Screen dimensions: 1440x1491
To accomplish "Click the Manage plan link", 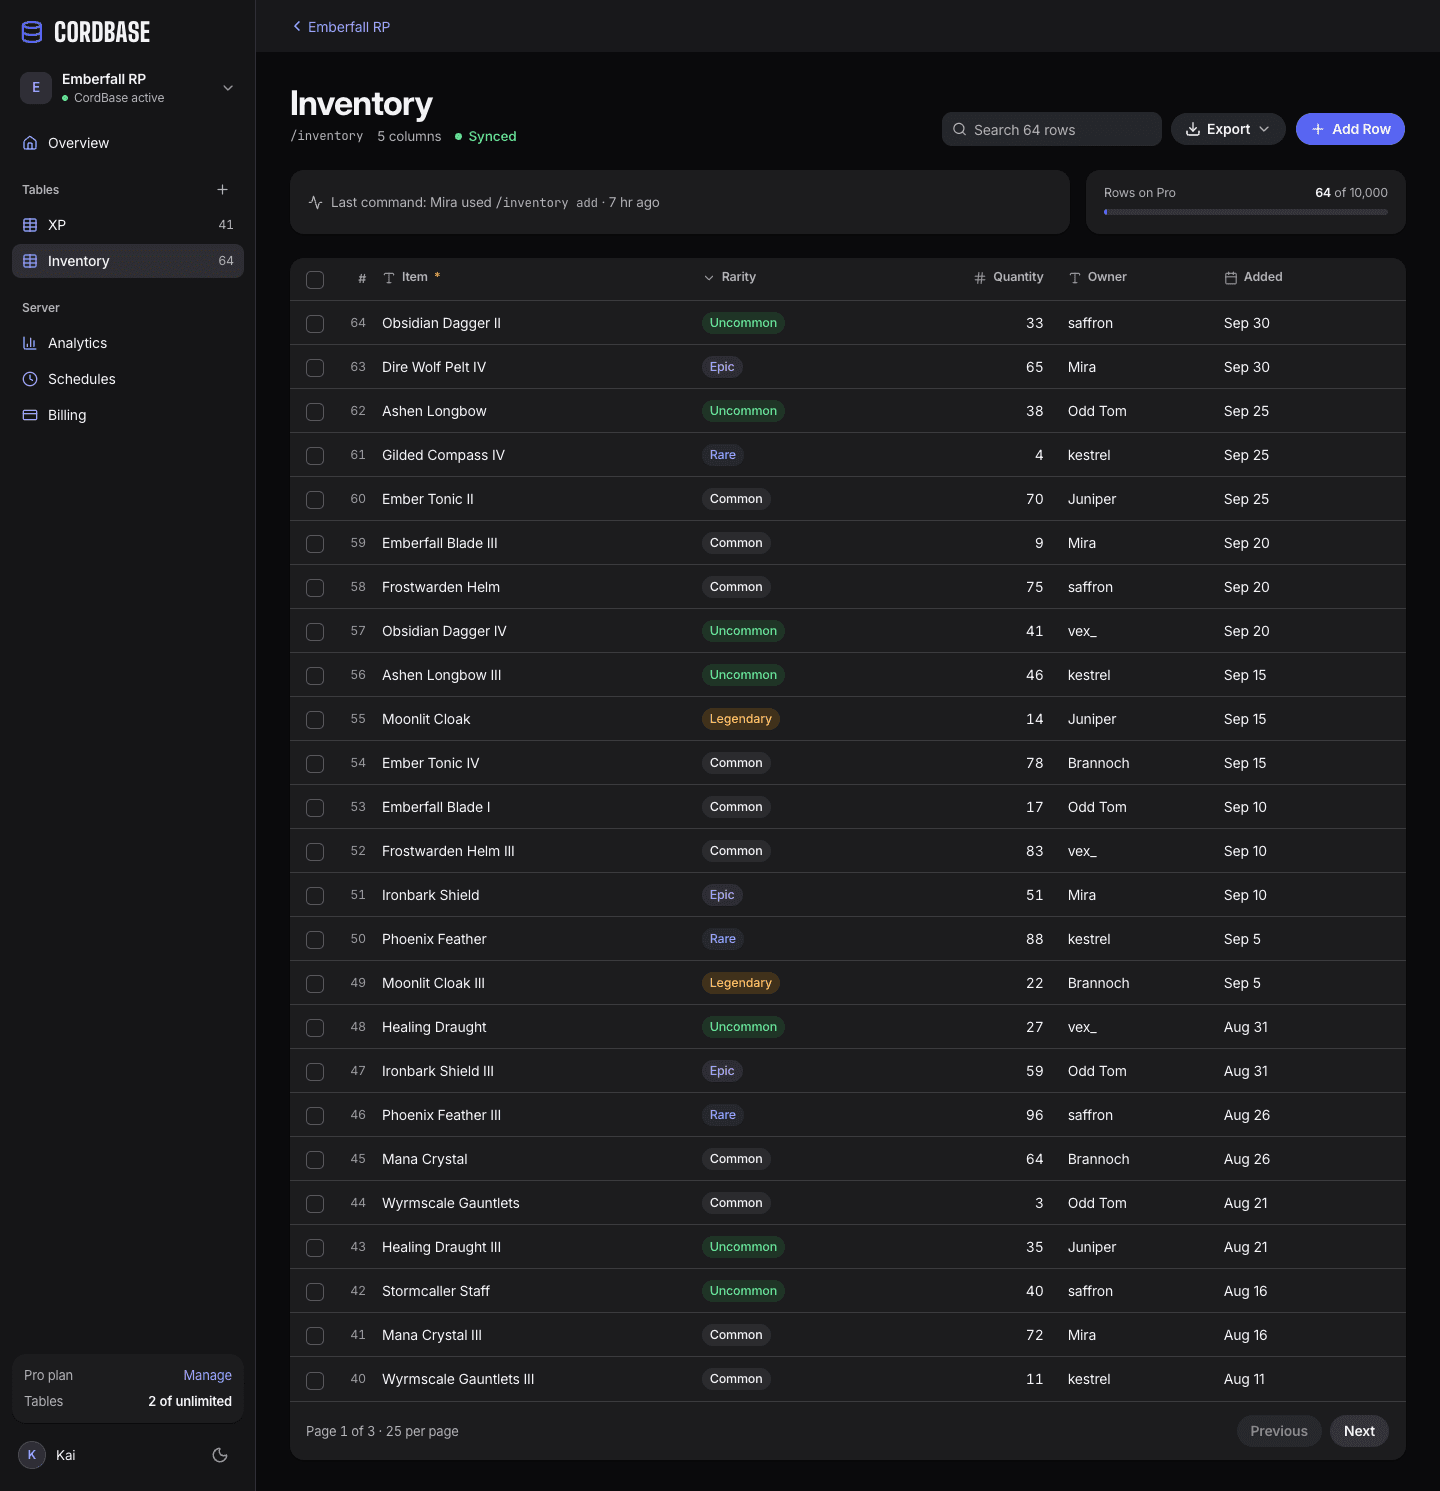I will tap(207, 1375).
